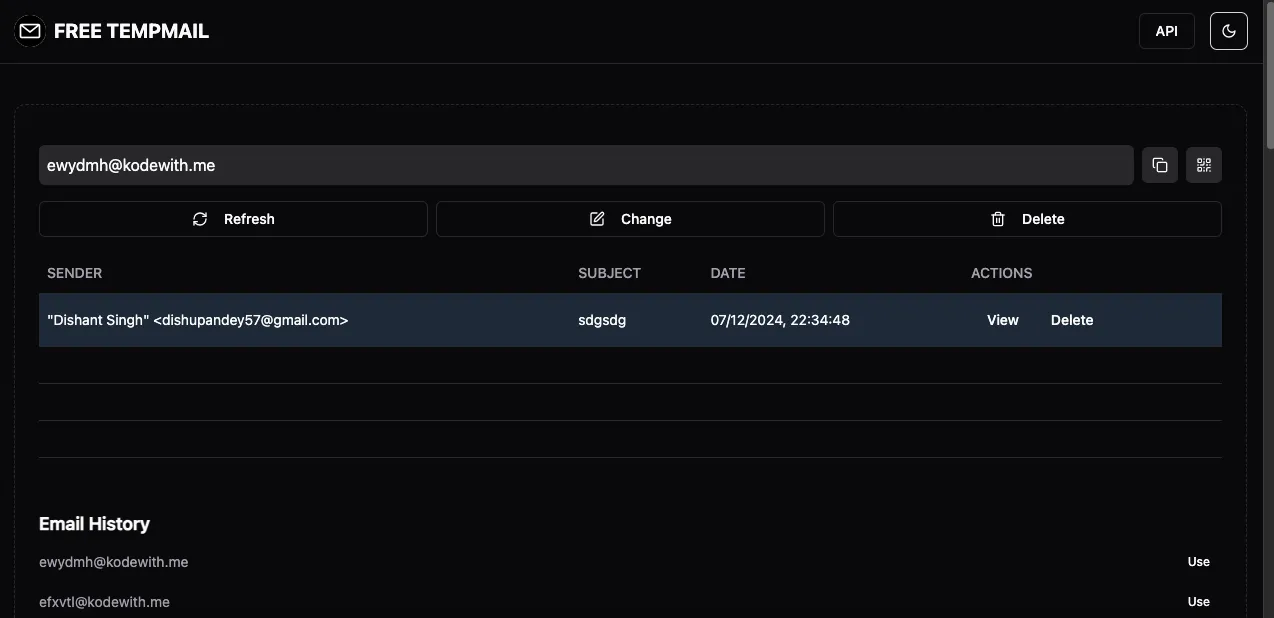Show the QR code for this email
The image size is (1274, 618).
tap(1203, 165)
